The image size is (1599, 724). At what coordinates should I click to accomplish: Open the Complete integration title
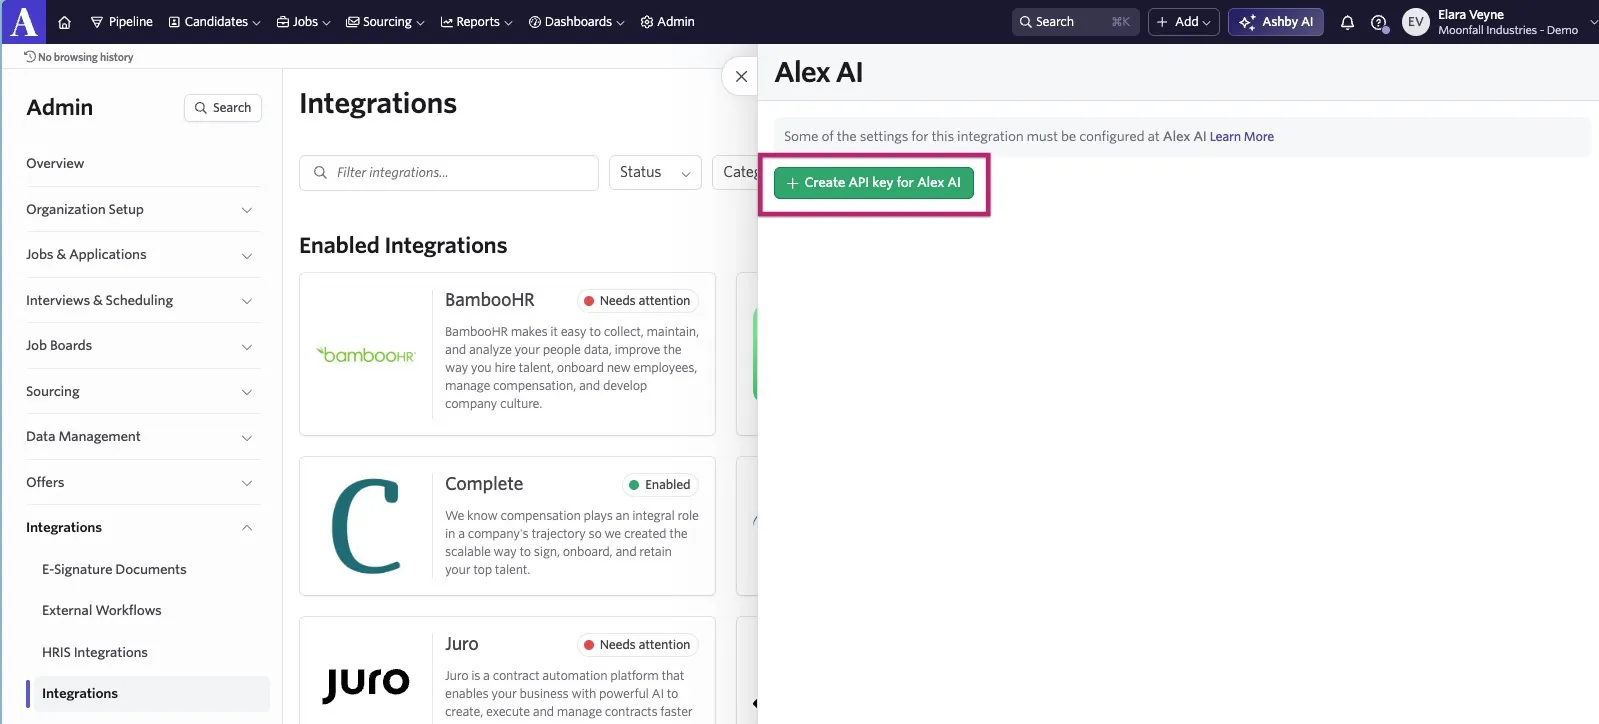click(x=484, y=484)
